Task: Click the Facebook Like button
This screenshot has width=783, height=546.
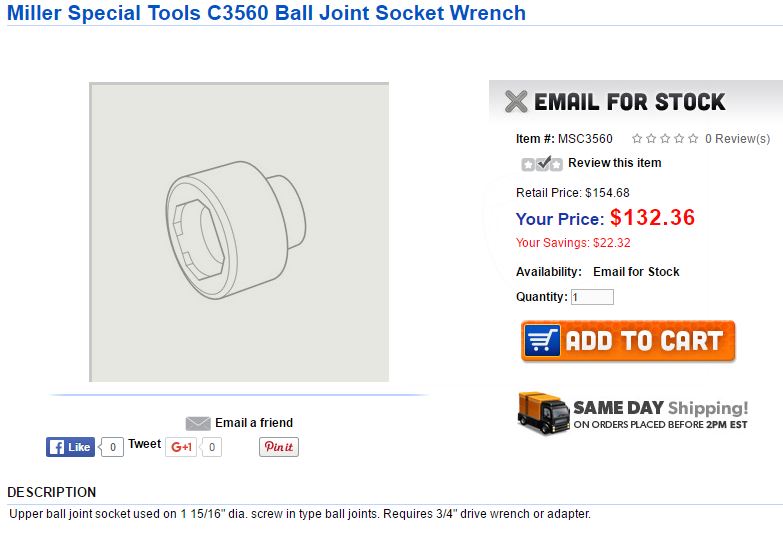Action: (x=70, y=447)
